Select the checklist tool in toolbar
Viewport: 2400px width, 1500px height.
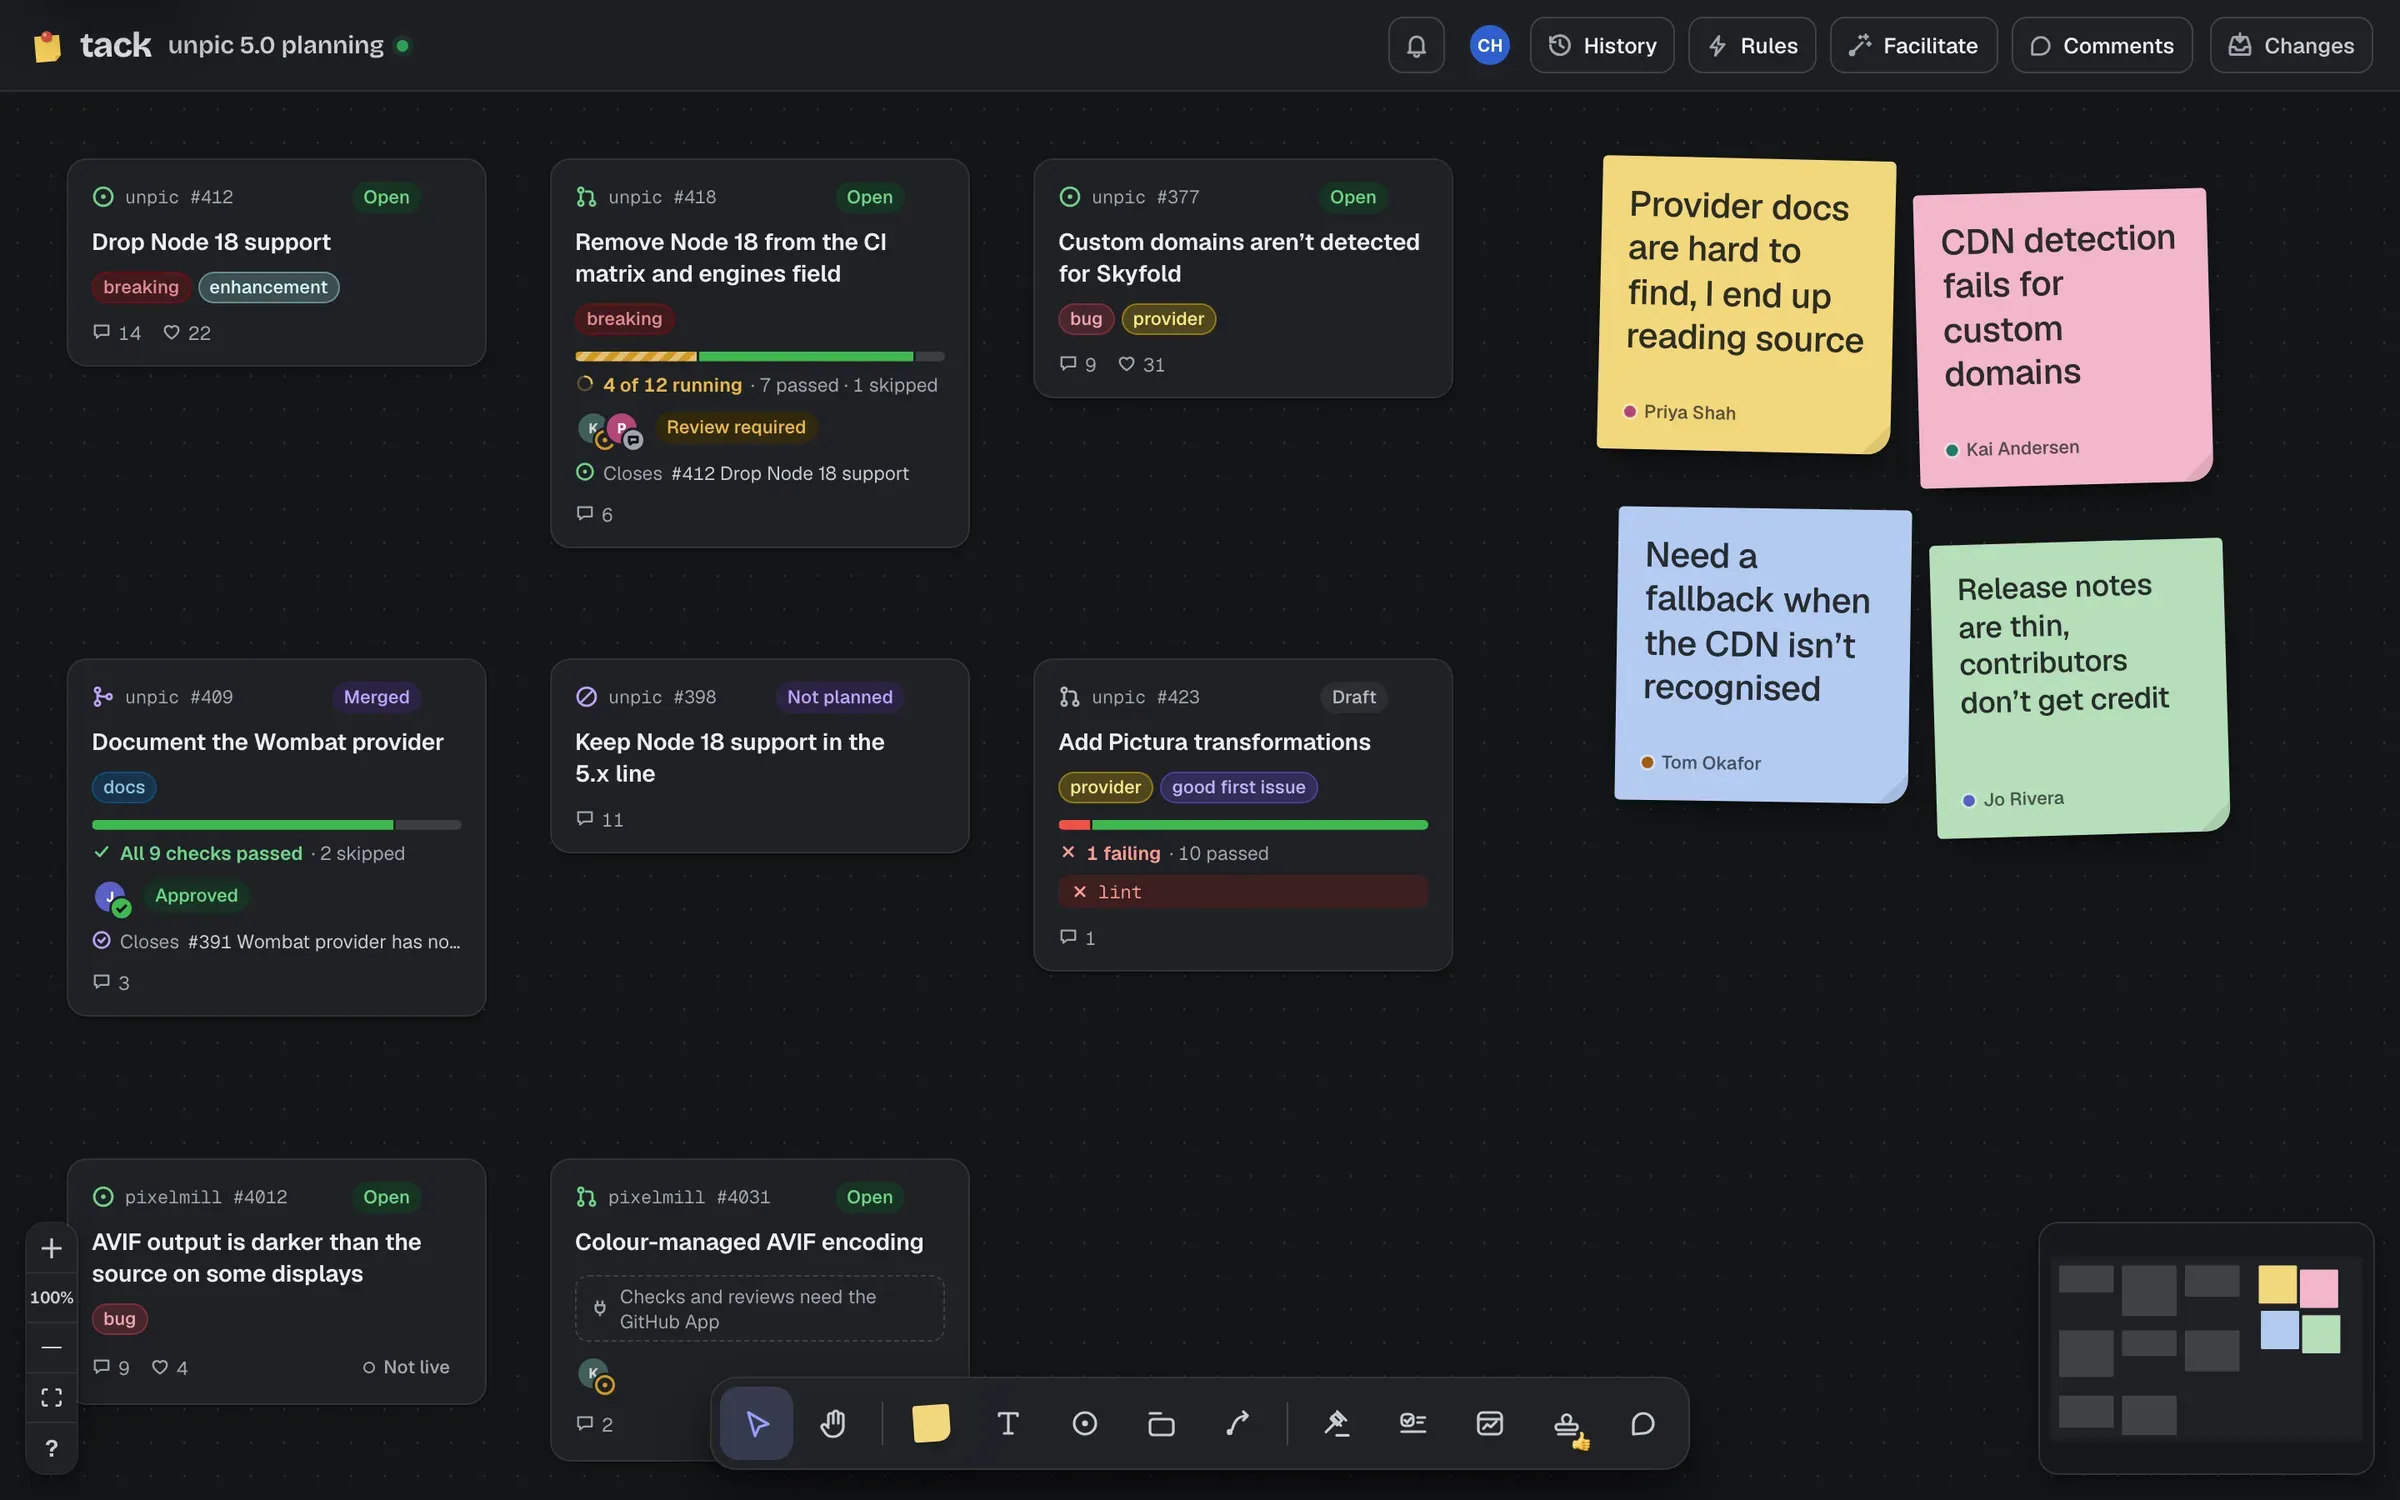coord(1413,1422)
